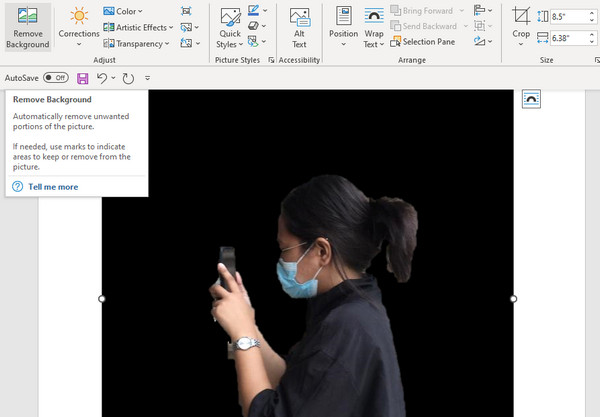Click the Compress Pictures icon
This screenshot has height=417, width=600.
pos(187,11)
